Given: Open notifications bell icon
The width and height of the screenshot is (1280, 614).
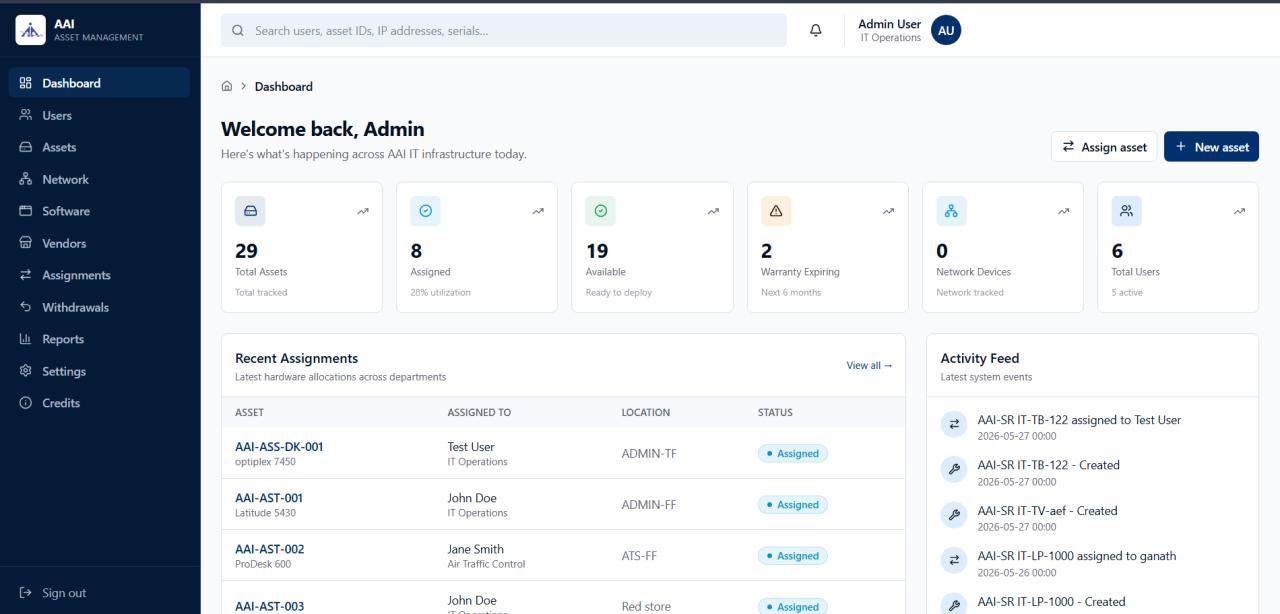Looking at the screenshot, I should tap(816, 30).
